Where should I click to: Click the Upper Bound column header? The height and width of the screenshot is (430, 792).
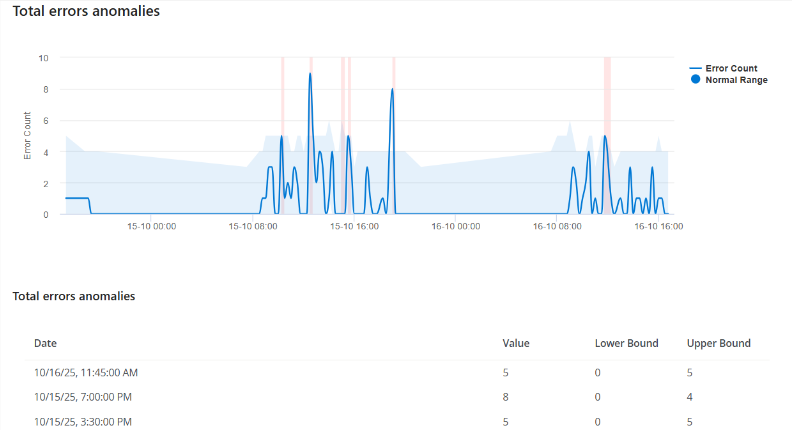pos(718,343)
